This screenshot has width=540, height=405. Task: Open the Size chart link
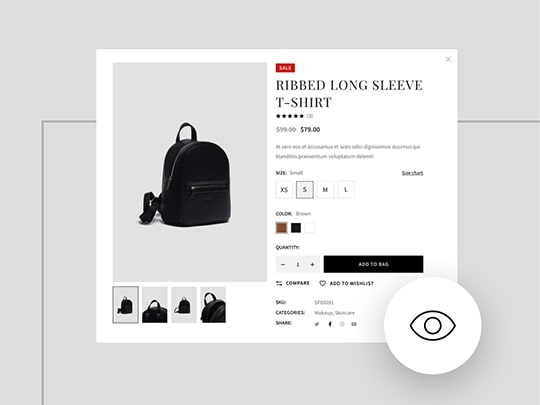[x=412, y=173]
